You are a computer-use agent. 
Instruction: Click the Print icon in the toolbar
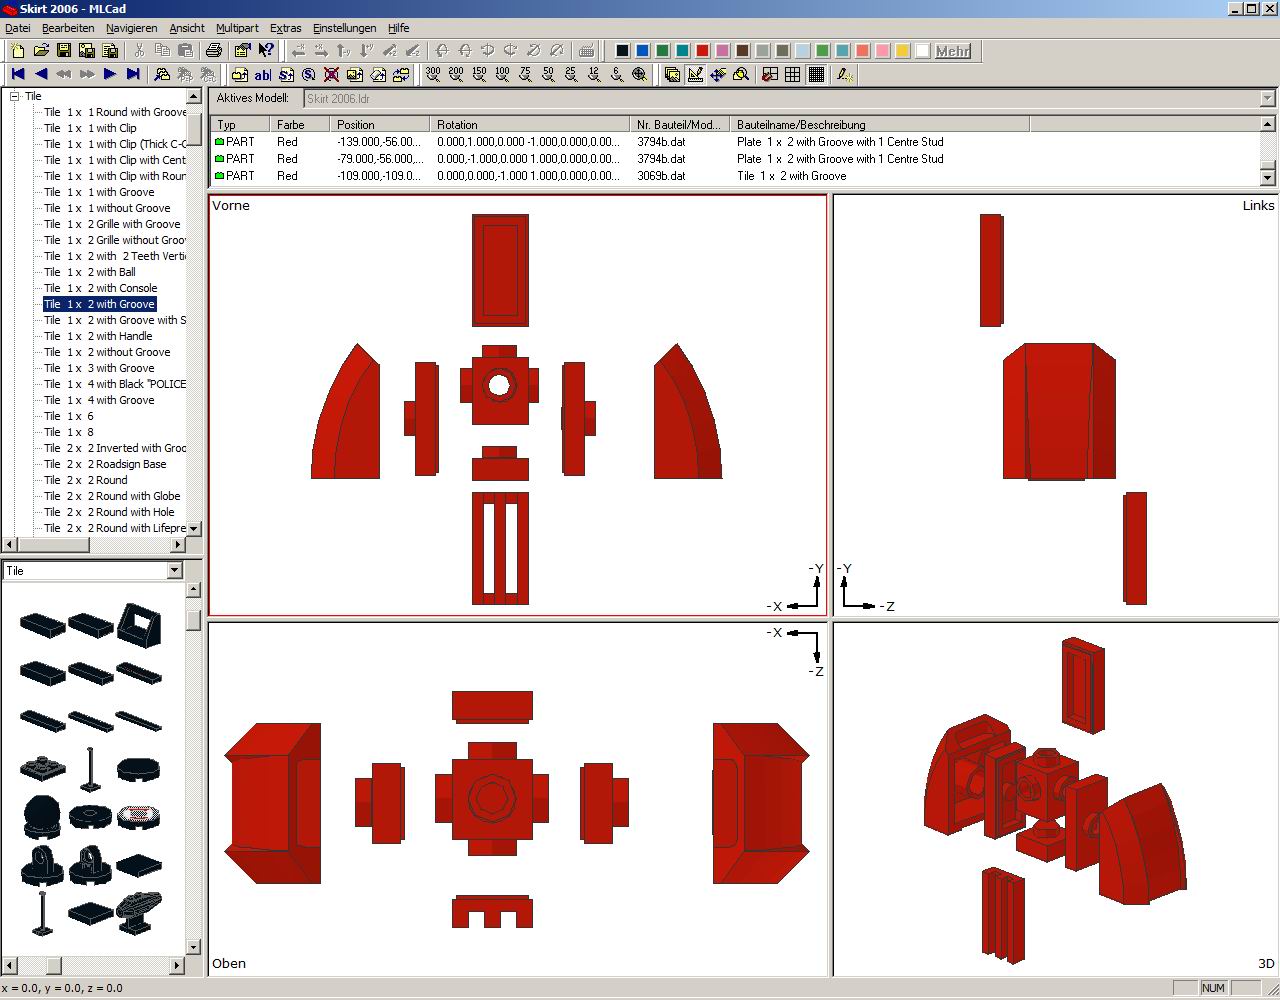(213, 50)
